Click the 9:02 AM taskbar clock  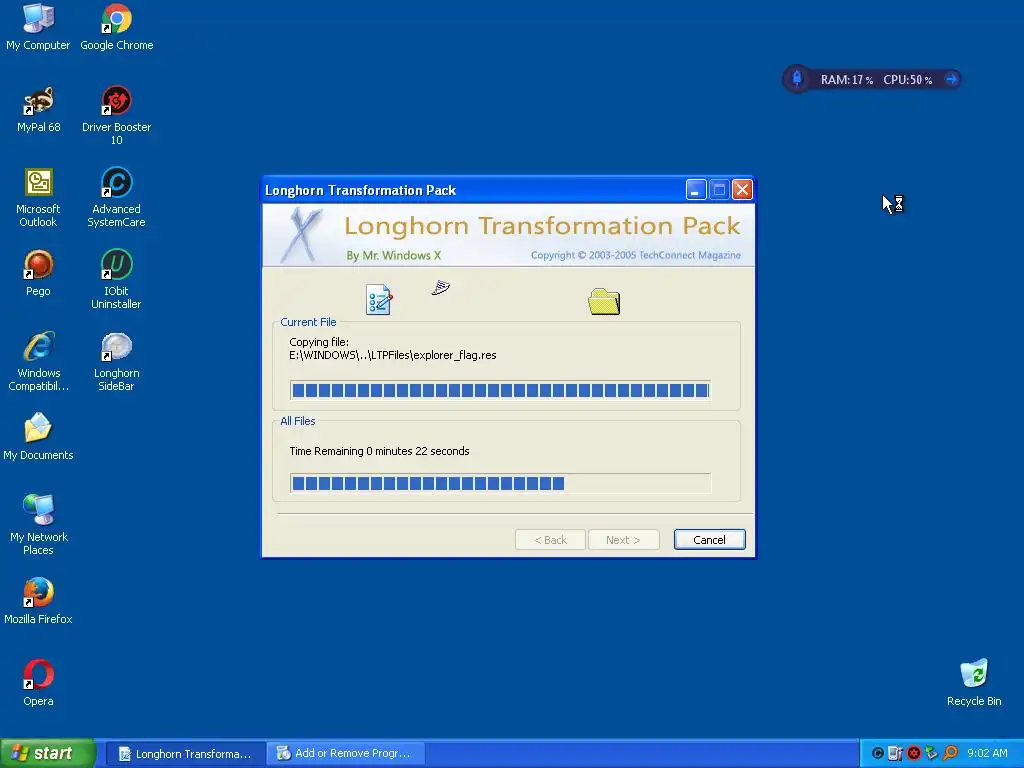(987, 753)
